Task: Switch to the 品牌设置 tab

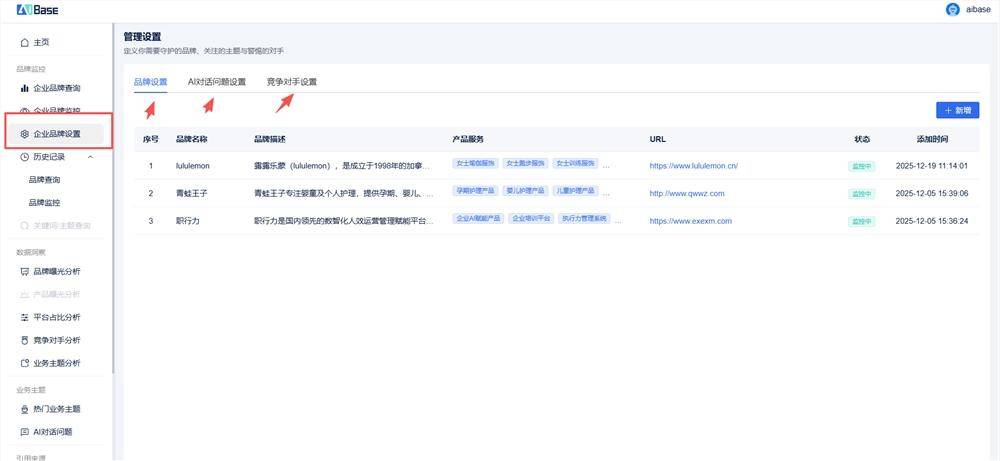Action: tap(151, 82)
